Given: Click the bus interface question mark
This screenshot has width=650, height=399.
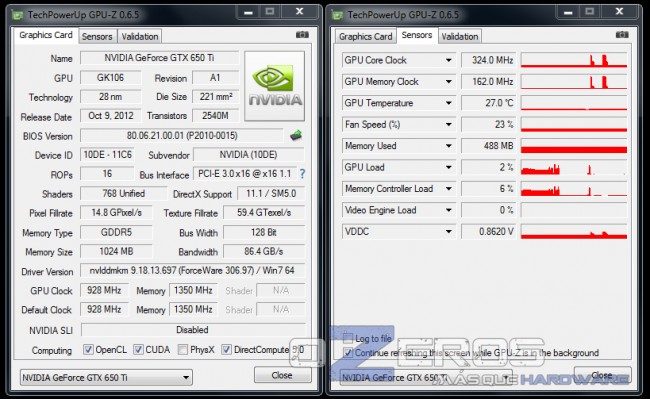Looking at the screenshot, I should (302, 174).
